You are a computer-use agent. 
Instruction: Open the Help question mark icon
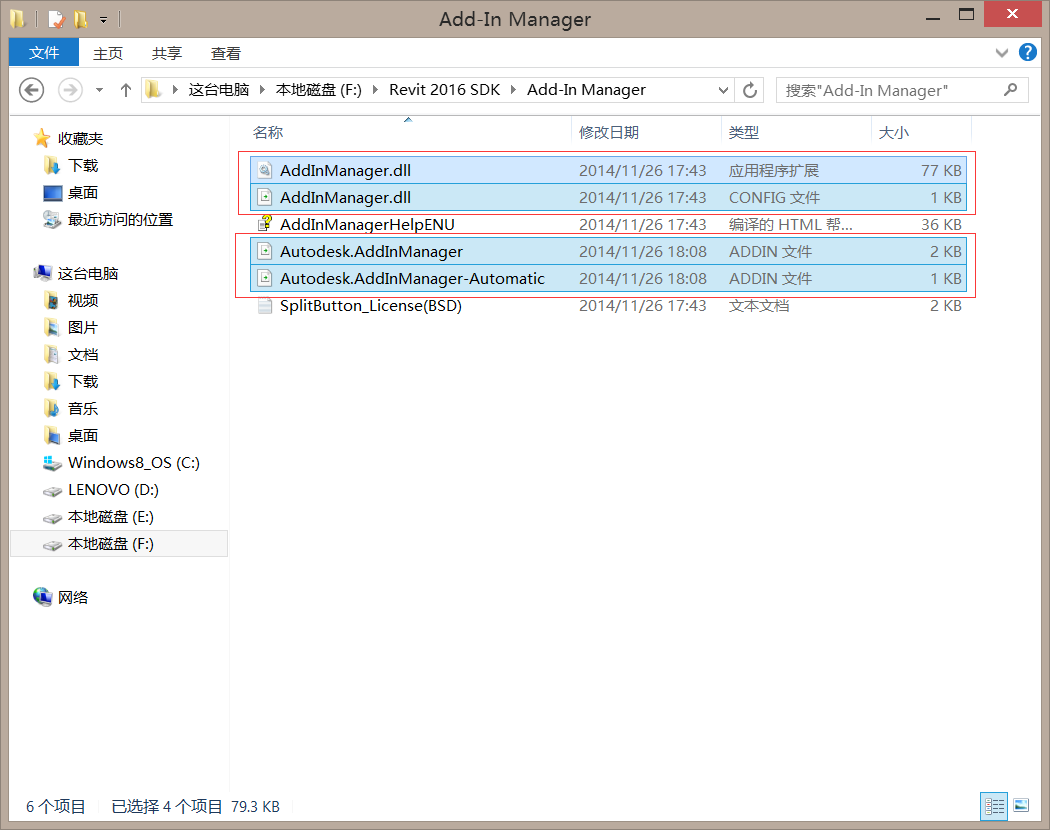pyautogui.click(x=1027, y=52)
